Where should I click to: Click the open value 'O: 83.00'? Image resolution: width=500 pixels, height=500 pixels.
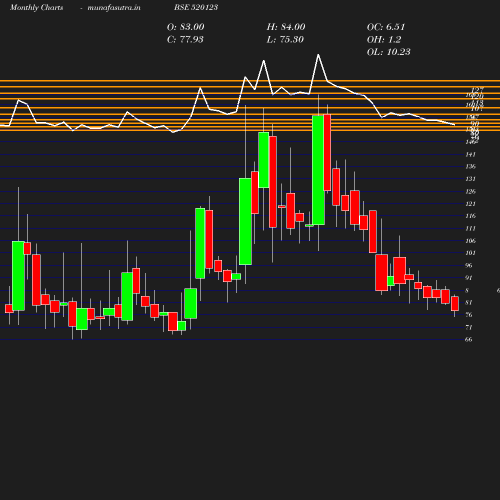(186, 27)
